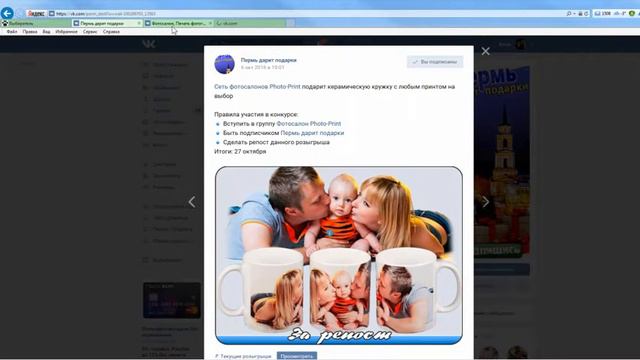This screenshot has height=360, width=640.
Task: Focus the vk.com address bar
Action: pos(306,13)
